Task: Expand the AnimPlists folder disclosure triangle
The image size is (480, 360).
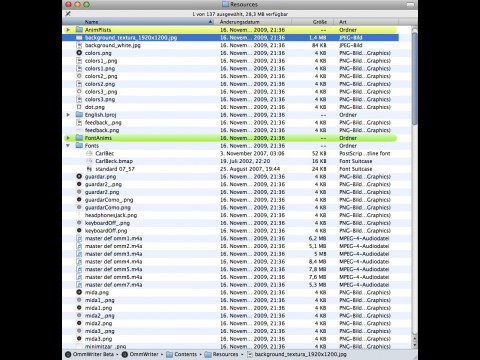Action: point(68,30)
